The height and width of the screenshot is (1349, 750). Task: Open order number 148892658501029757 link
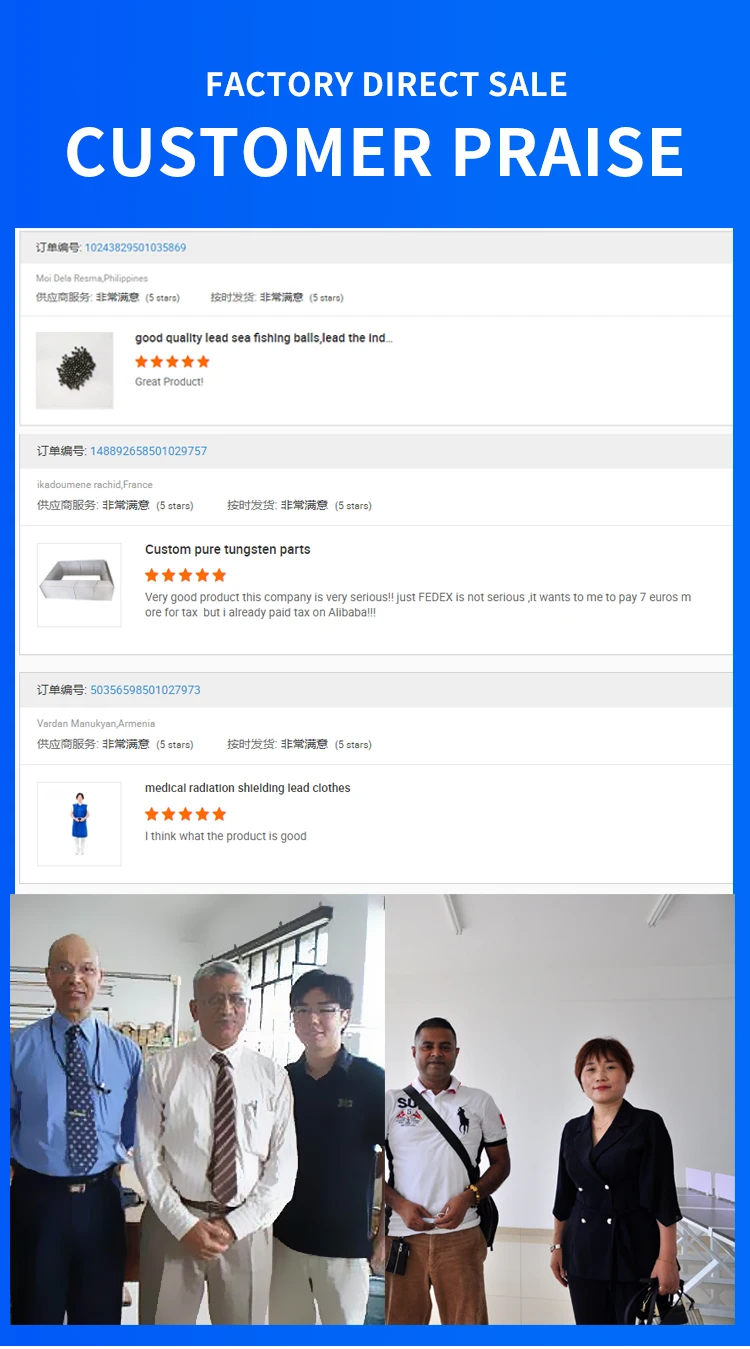[149, 451]
